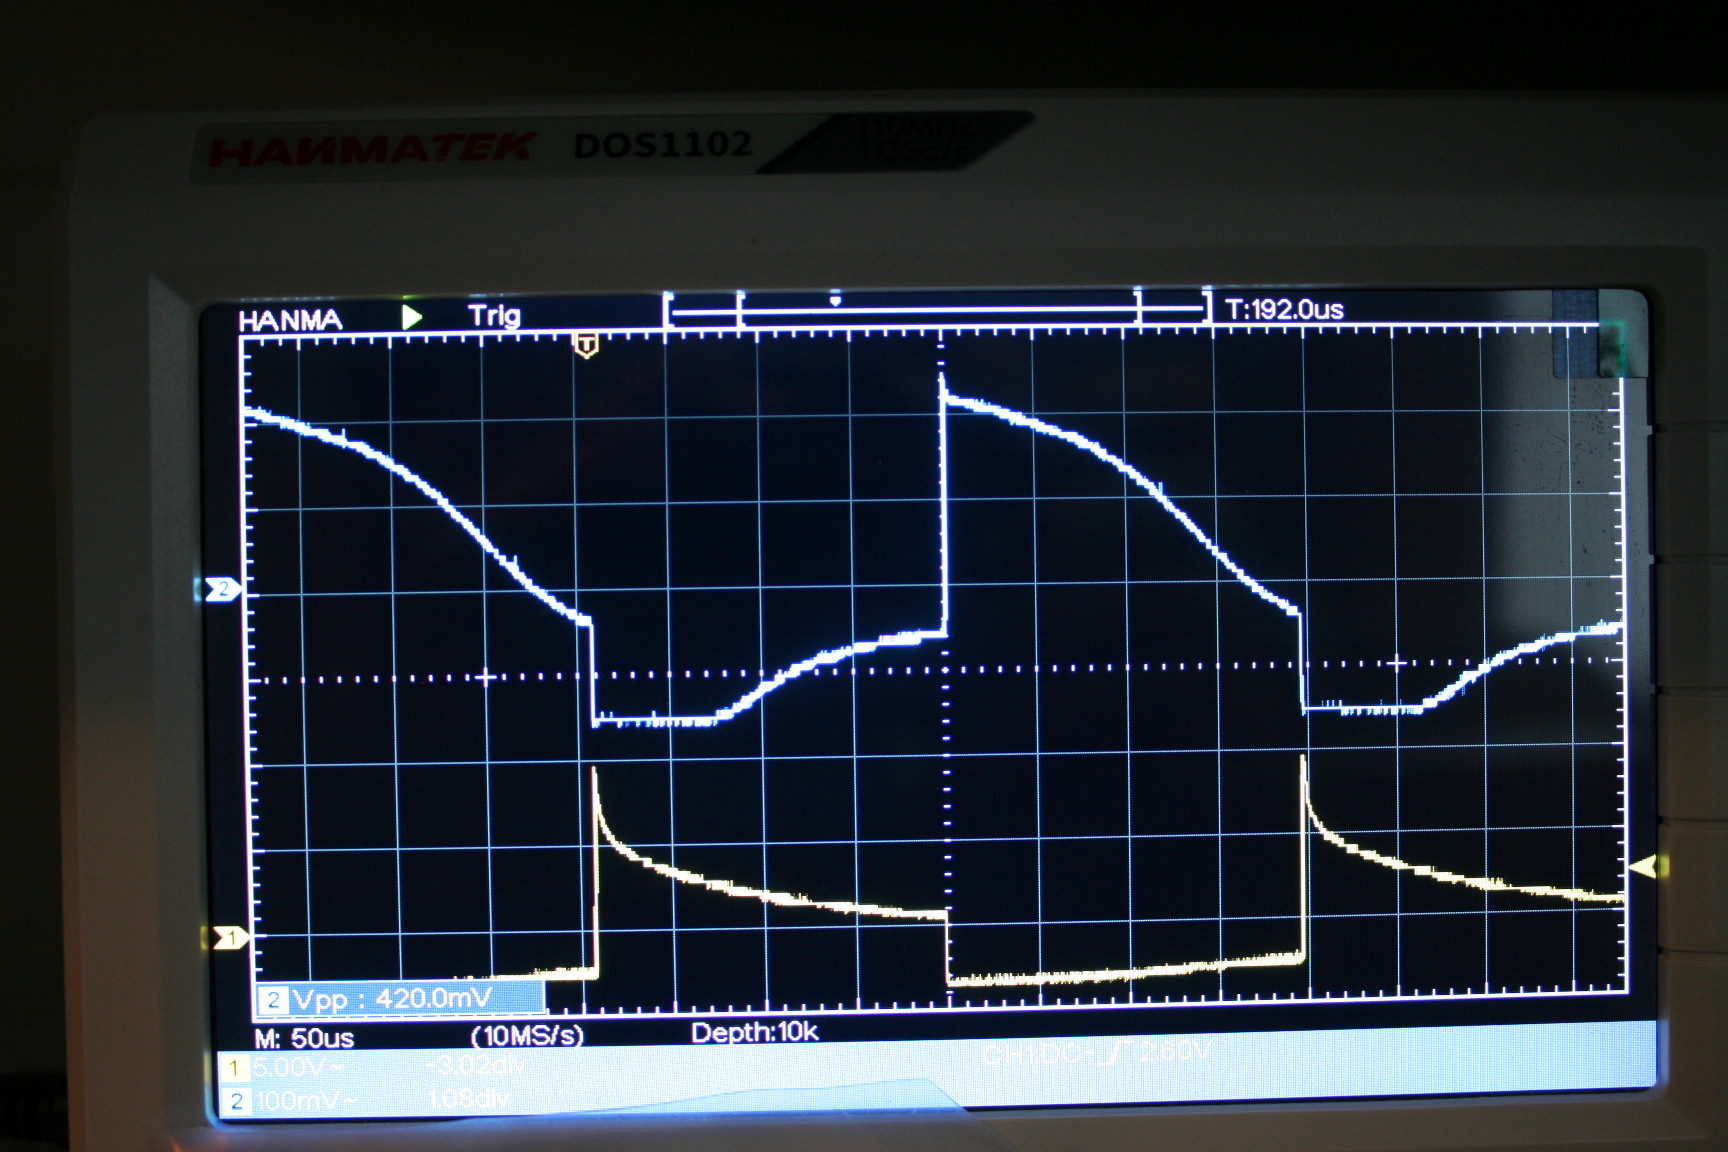Click the small marker atop memory bar
Image resolution: width=1728 pixels, height=1152 pixels.
835,300
